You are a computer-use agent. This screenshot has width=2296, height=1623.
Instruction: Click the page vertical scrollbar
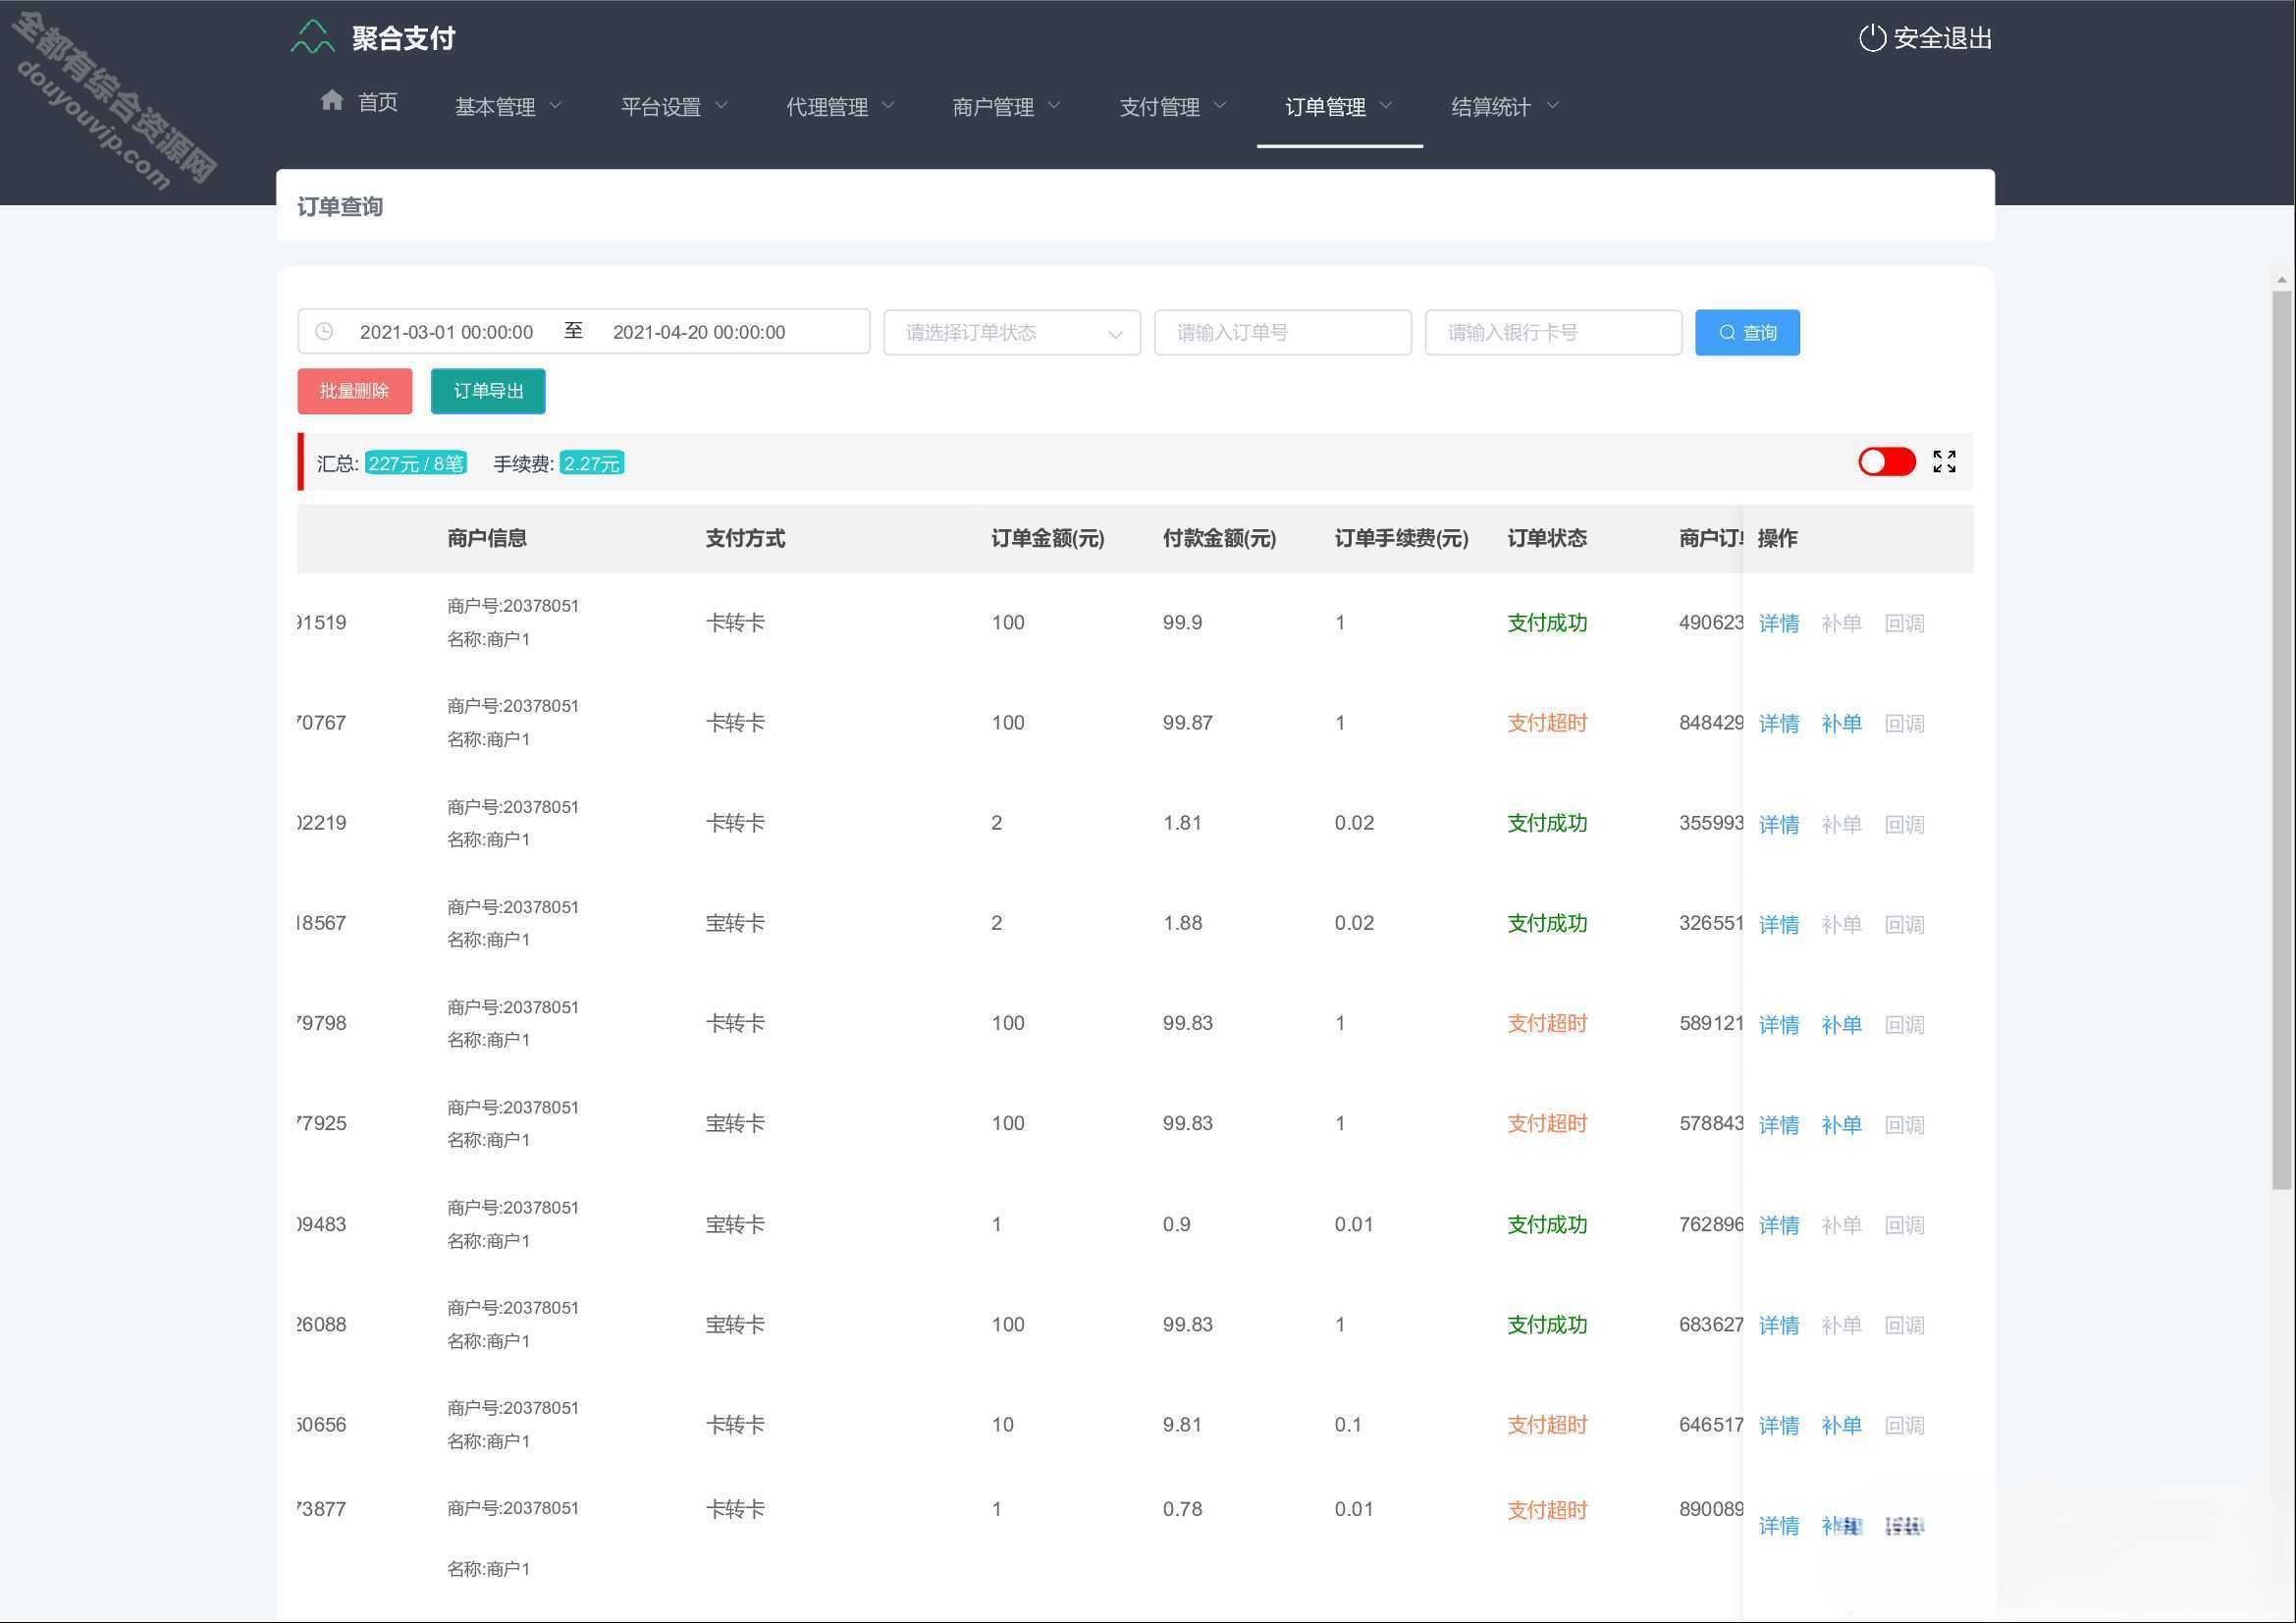[2281, 740]
